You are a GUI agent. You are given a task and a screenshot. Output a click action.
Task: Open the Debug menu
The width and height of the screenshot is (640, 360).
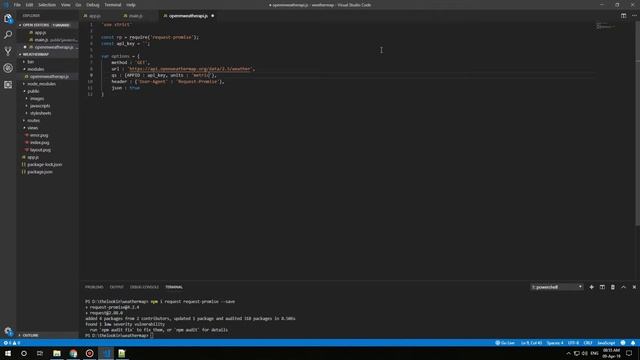(x=93, y=5)
